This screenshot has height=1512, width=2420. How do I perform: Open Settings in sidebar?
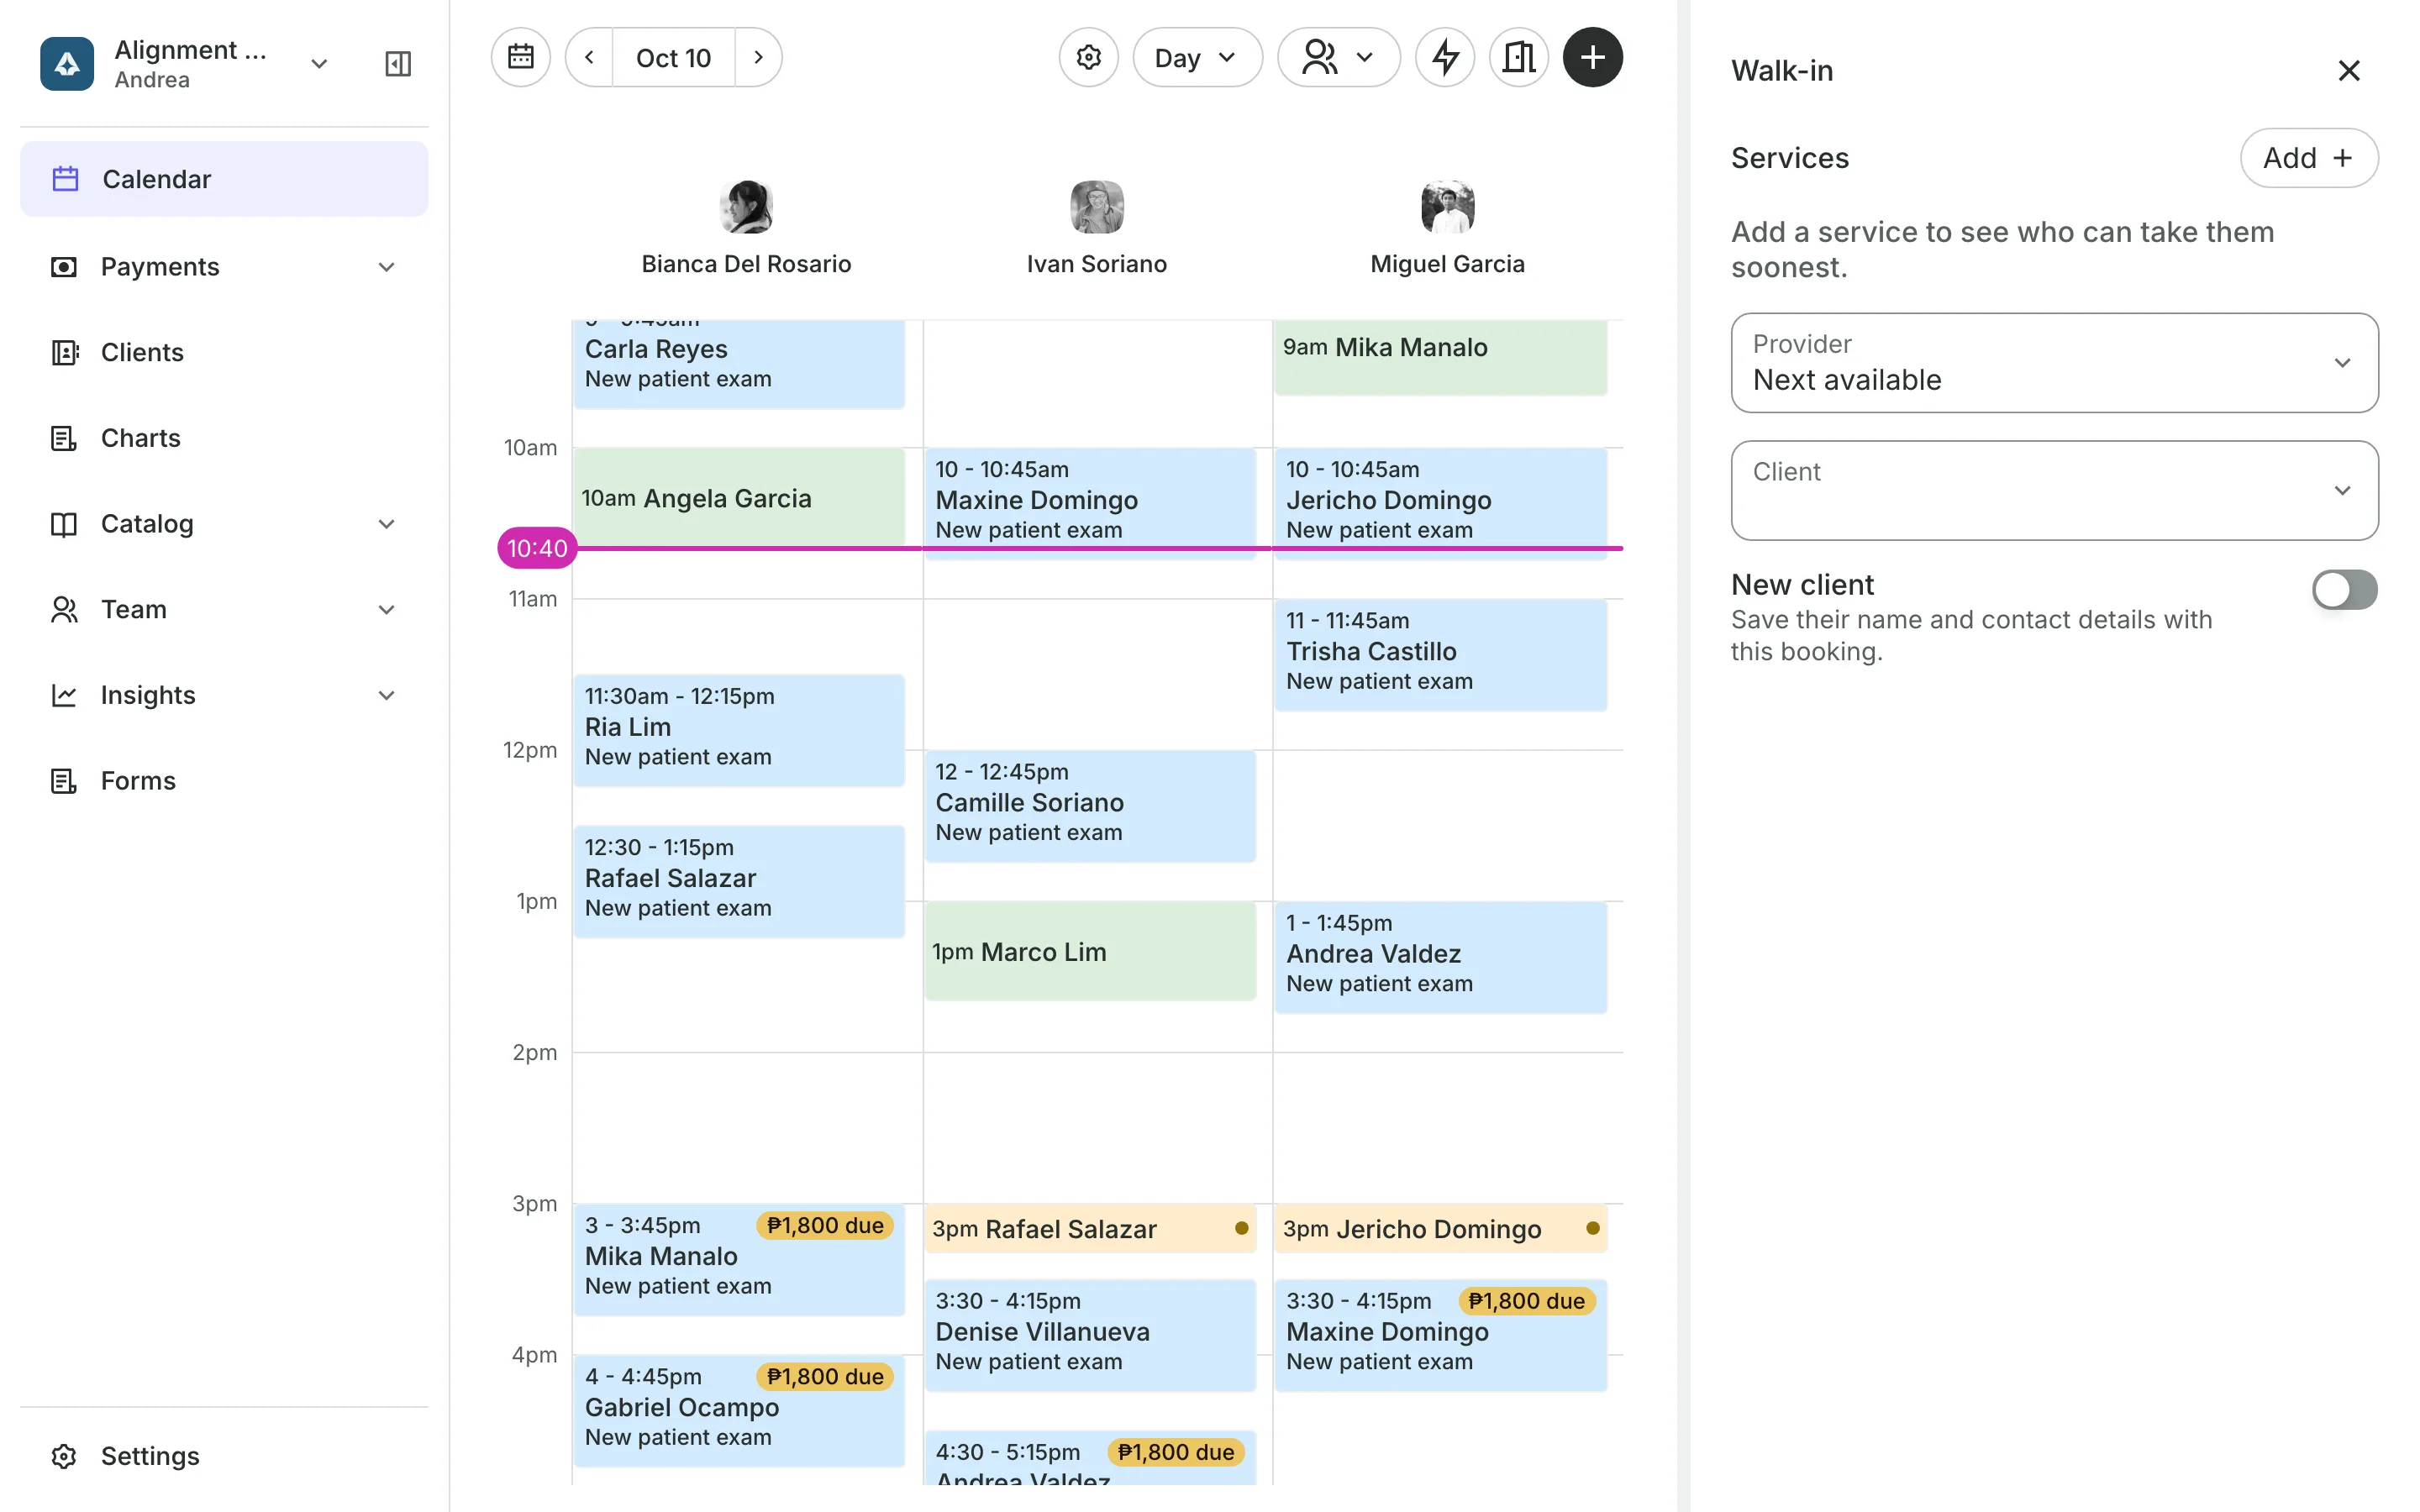pos(224,1456)
